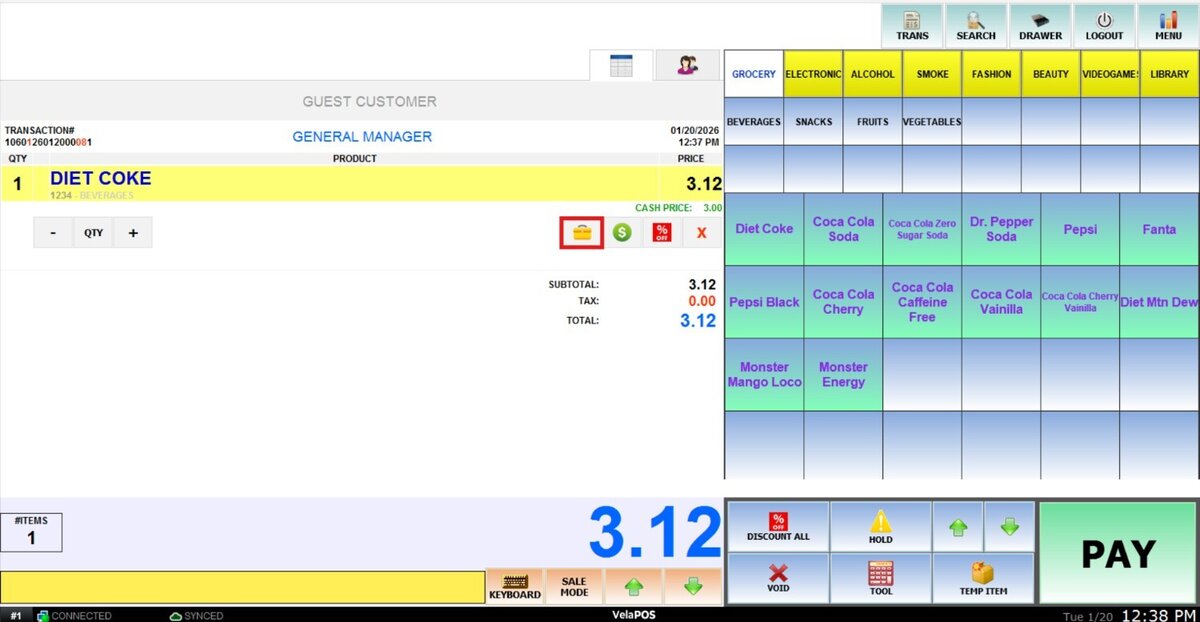Click down arrow next to SALE MODE
1200x622 pixels.
coord(692,586)
